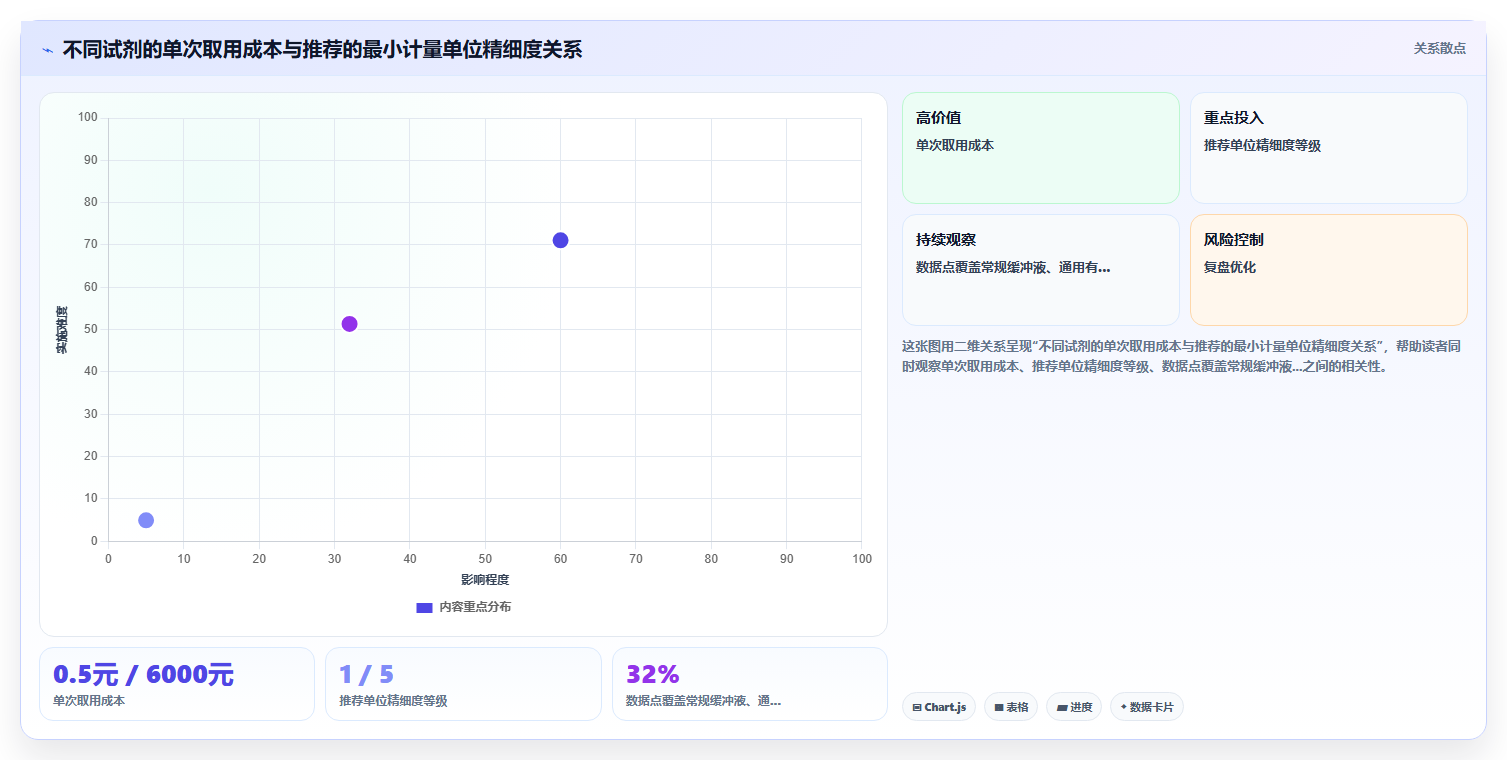Select the purple scatter point at 32
The image size is (1507, 760).
(349, 324)
